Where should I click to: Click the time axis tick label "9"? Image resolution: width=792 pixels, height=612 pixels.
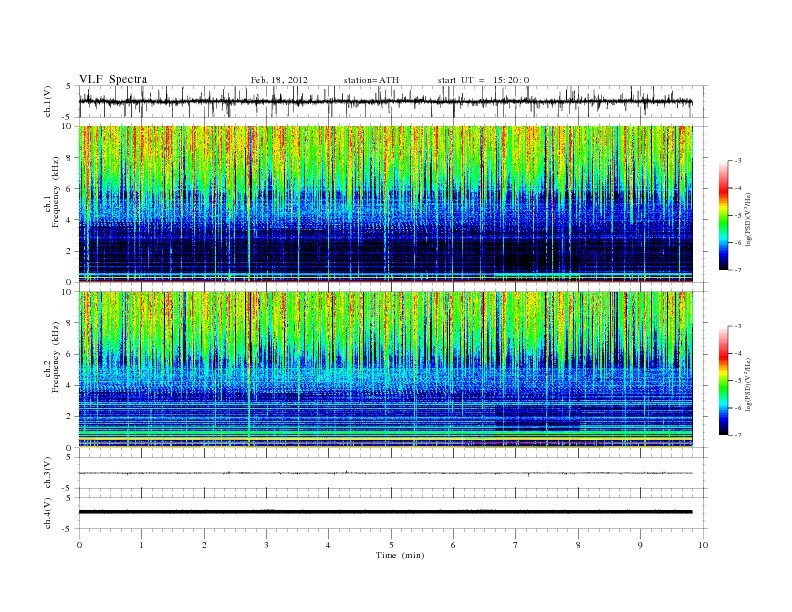tap(640, 545)
